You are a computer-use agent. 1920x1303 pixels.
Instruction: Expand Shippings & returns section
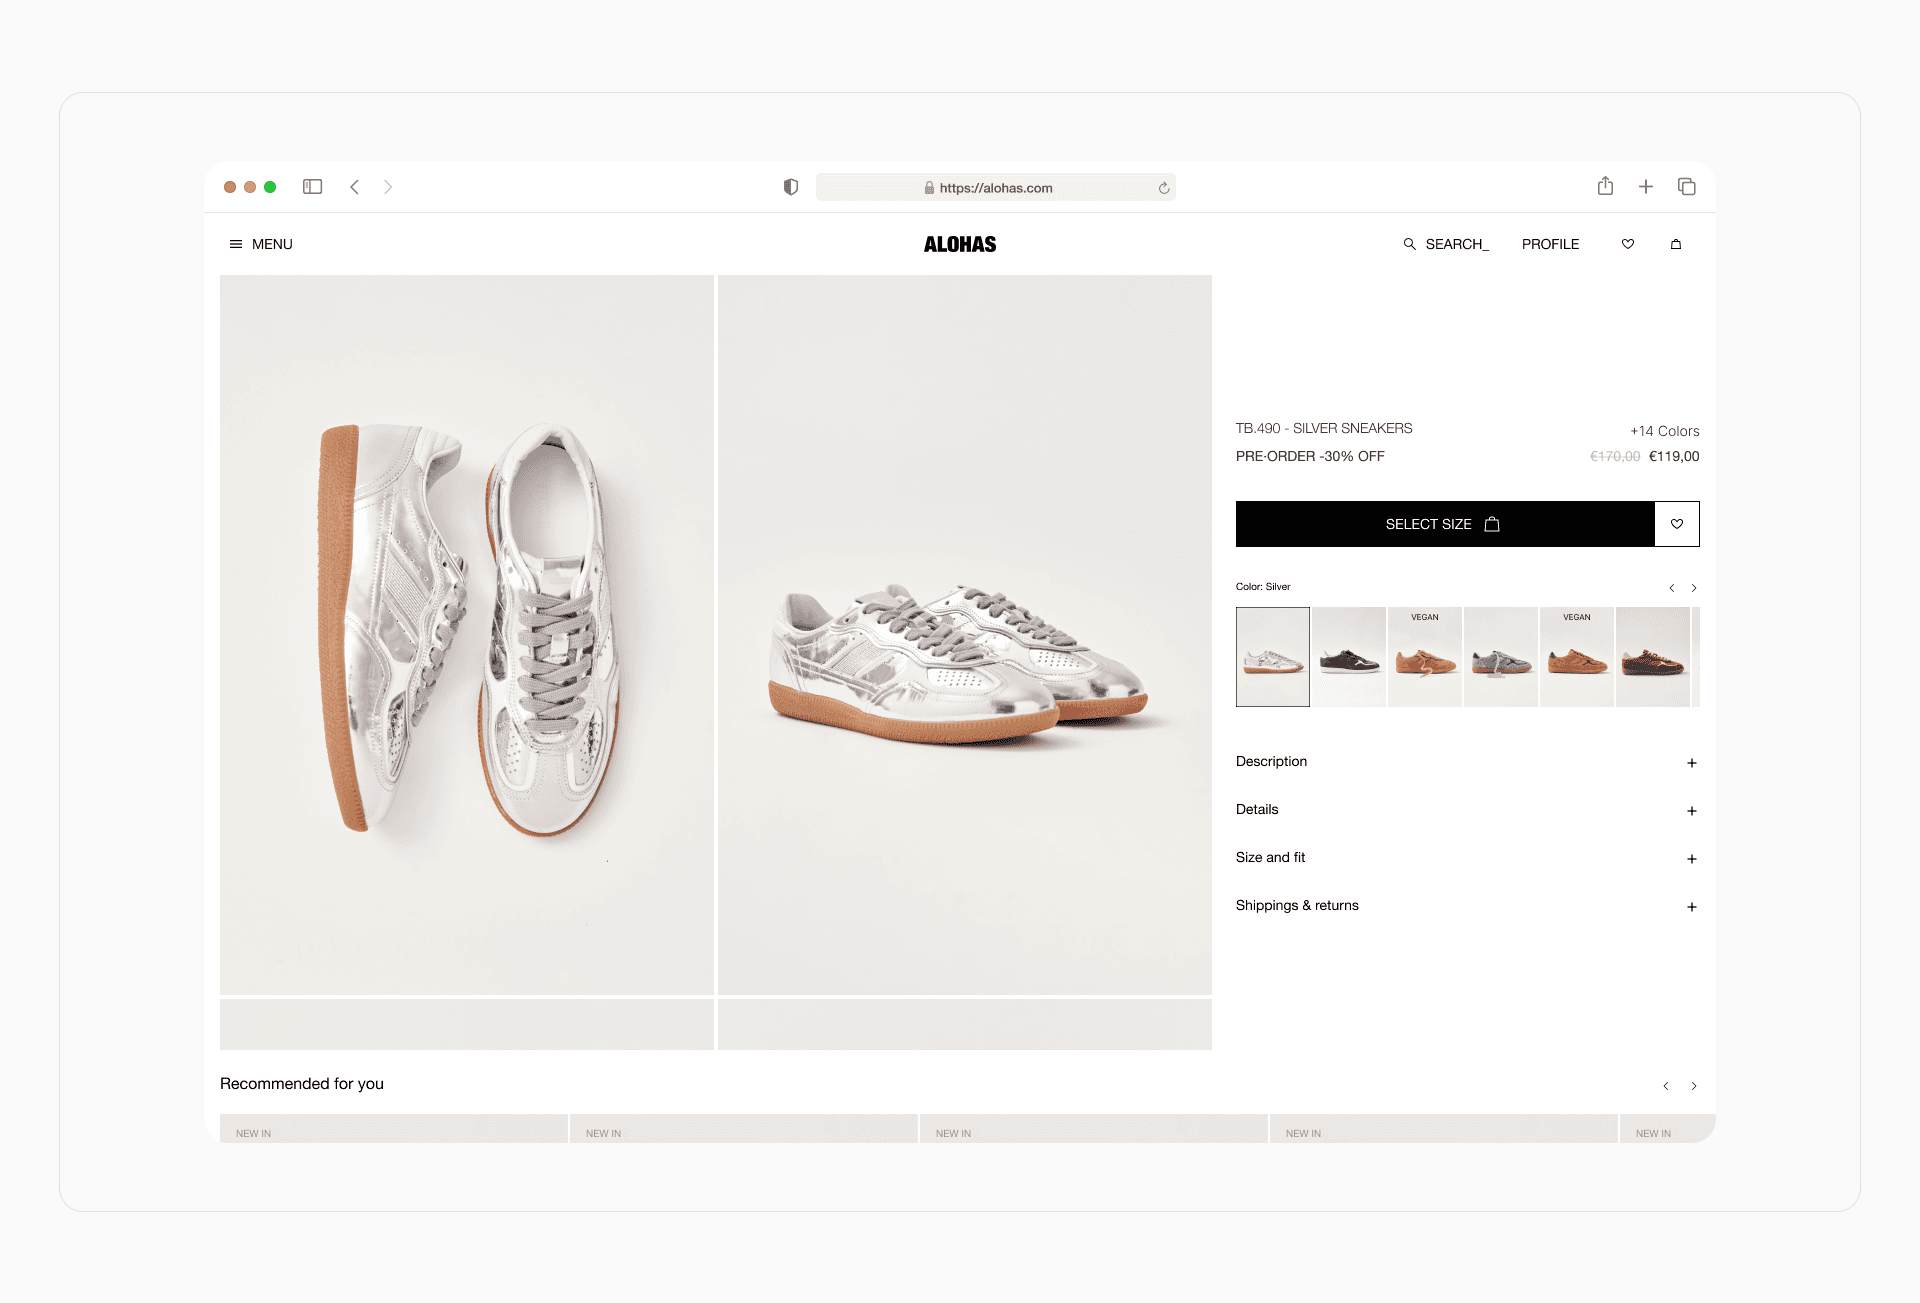click(1691, 907)
